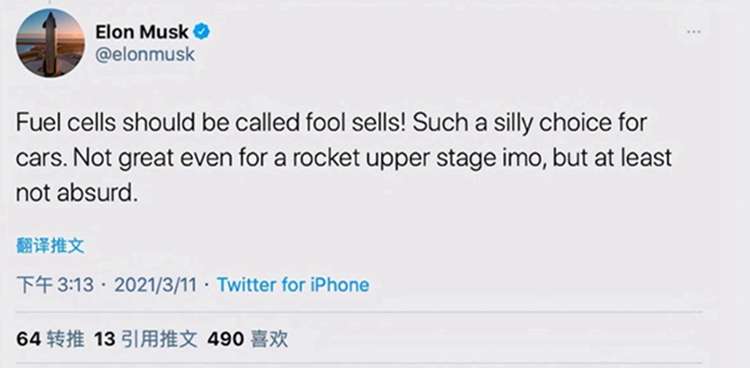View the 64 转推 retweets list

pyautogui.click(x=50, y=339)
